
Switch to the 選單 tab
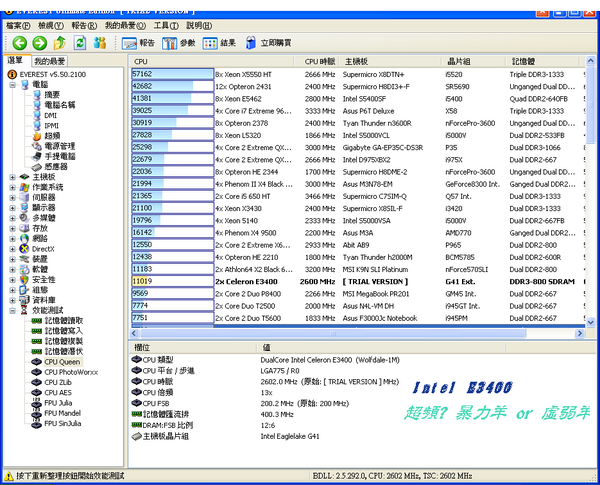[x=16, y=60]
